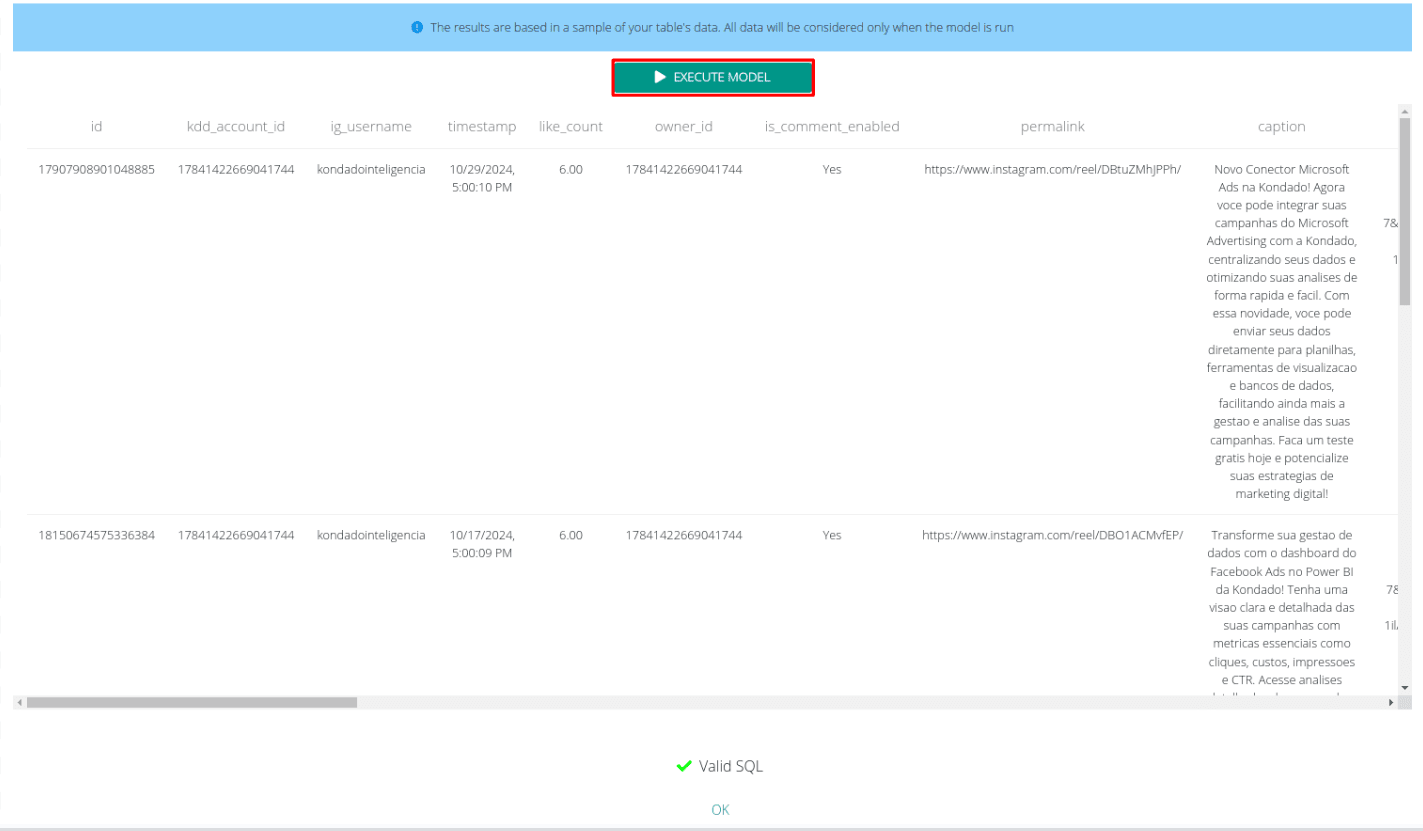Click the horizontal scrollbar right arrow

tap(1390, 703)
